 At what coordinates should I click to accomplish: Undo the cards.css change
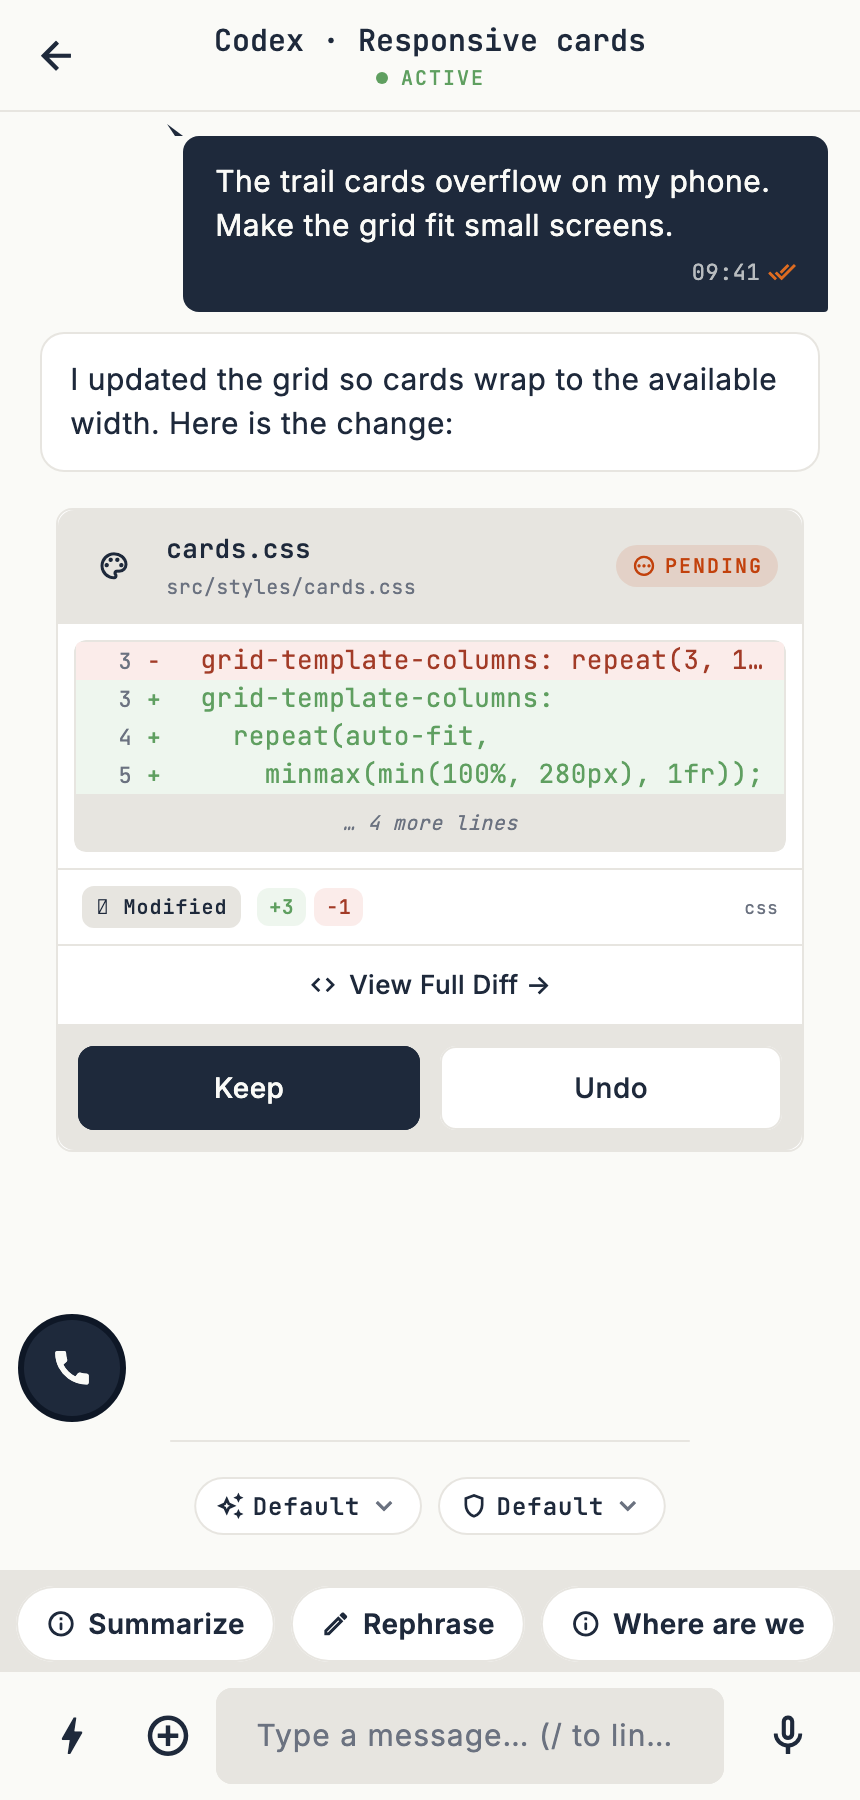coord(611,1088)
